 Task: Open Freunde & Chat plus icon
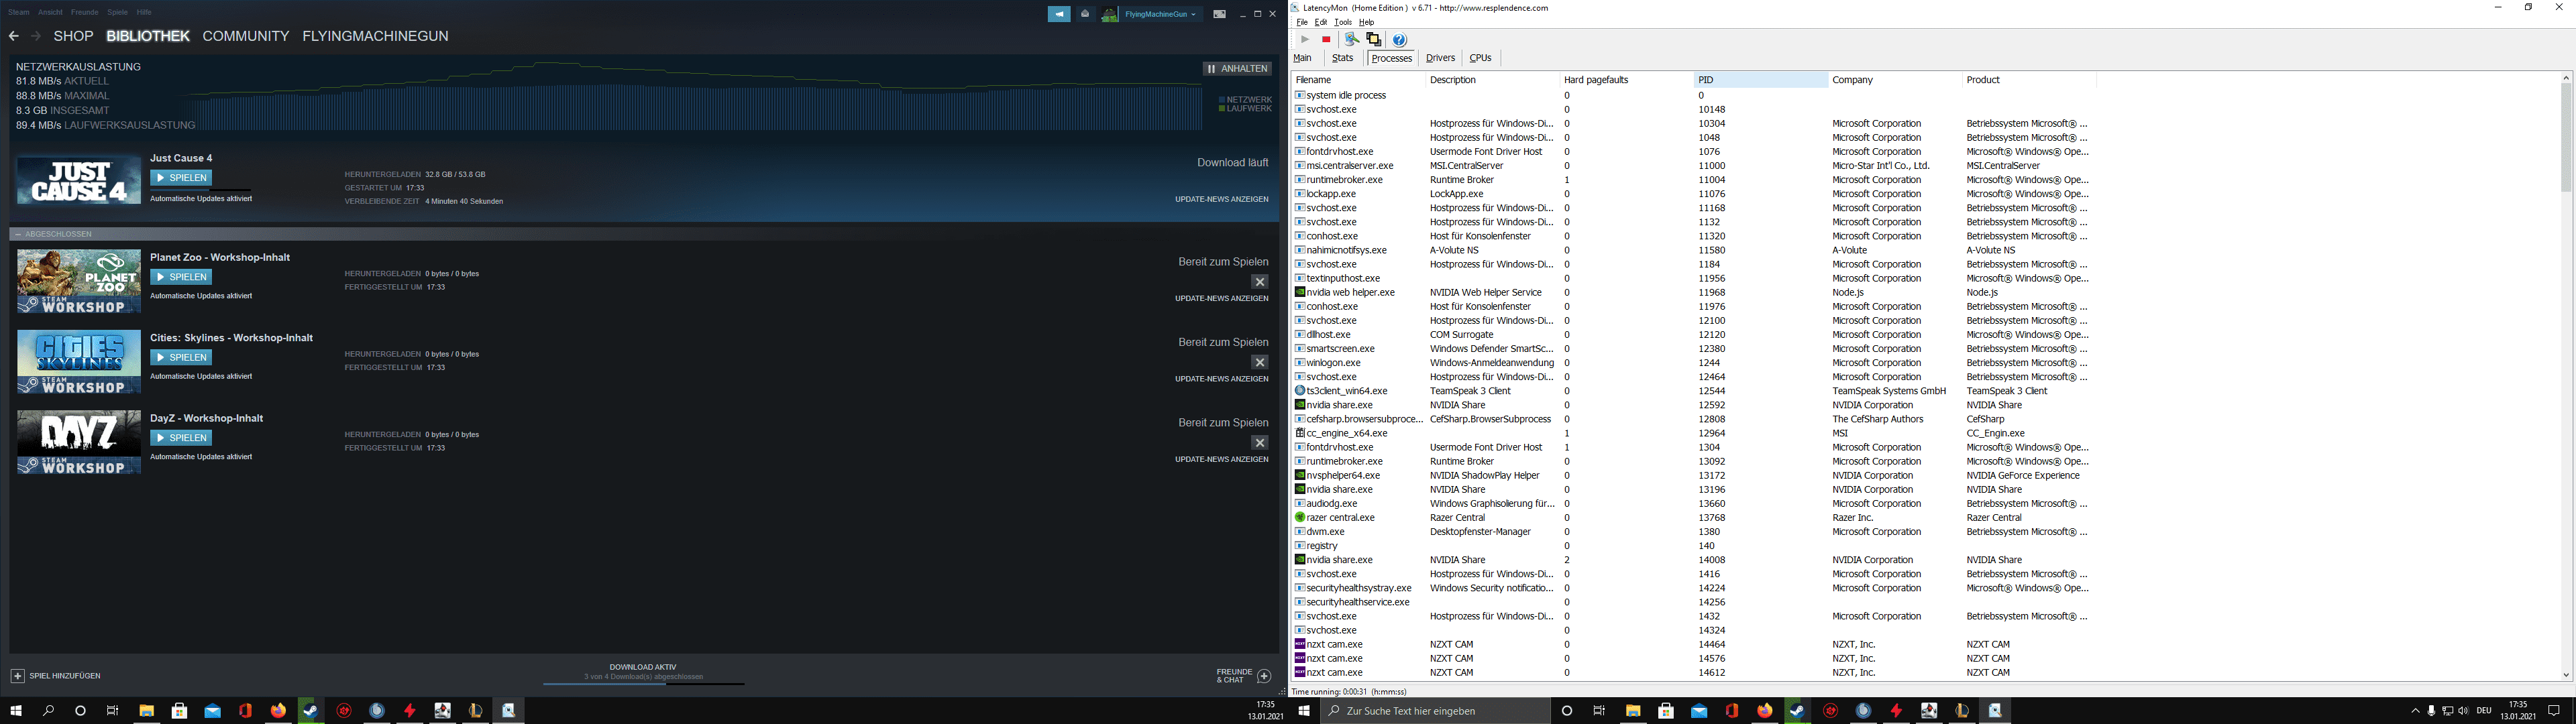click(1264, 676)
